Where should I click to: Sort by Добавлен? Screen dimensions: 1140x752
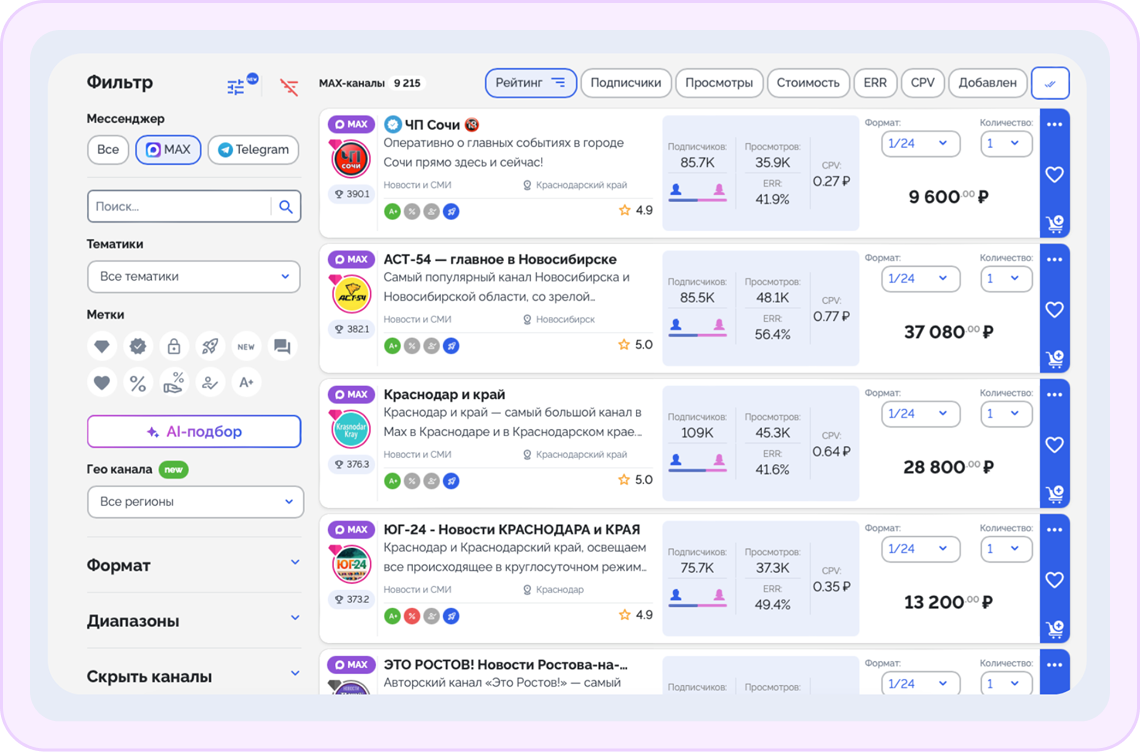[987, 83]
